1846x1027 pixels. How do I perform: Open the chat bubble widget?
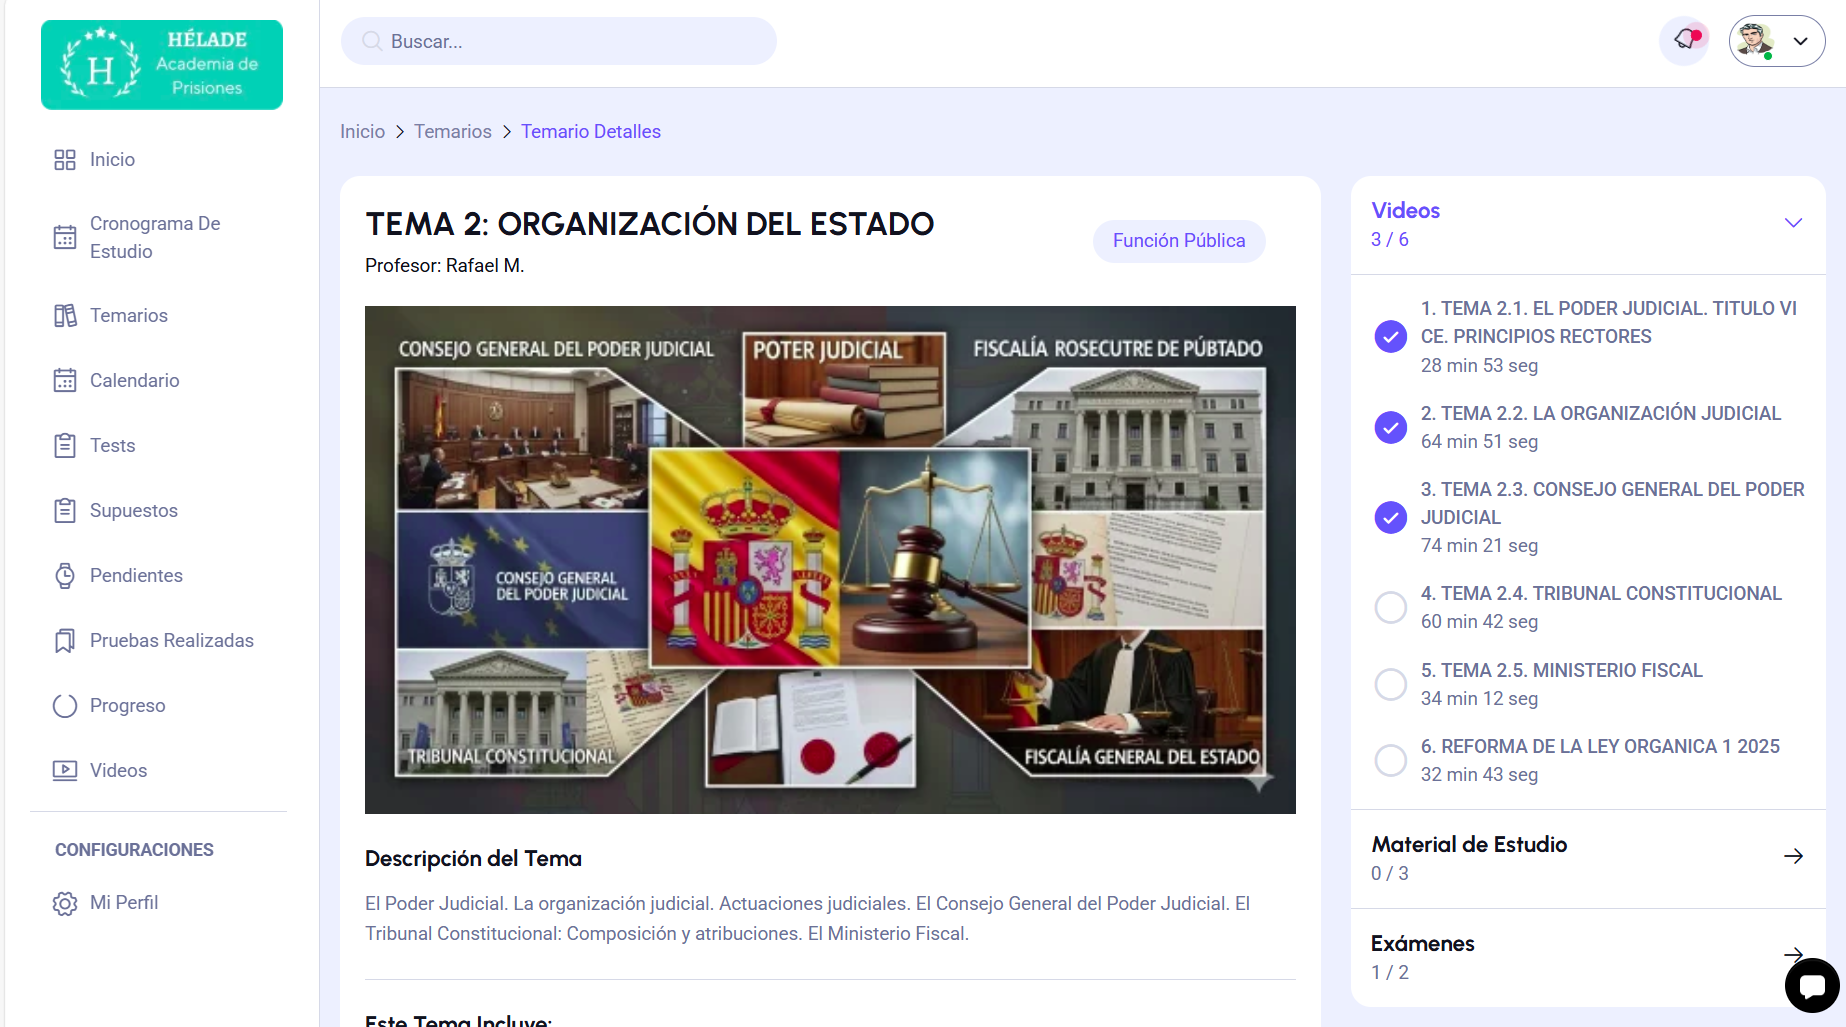pos(1811,986)
